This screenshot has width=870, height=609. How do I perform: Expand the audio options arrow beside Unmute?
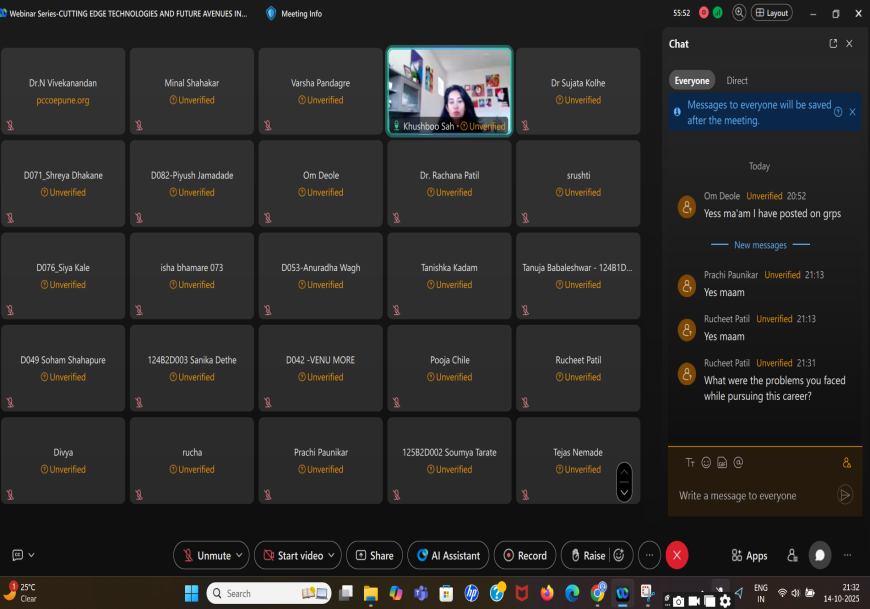[x=241, y=555]
